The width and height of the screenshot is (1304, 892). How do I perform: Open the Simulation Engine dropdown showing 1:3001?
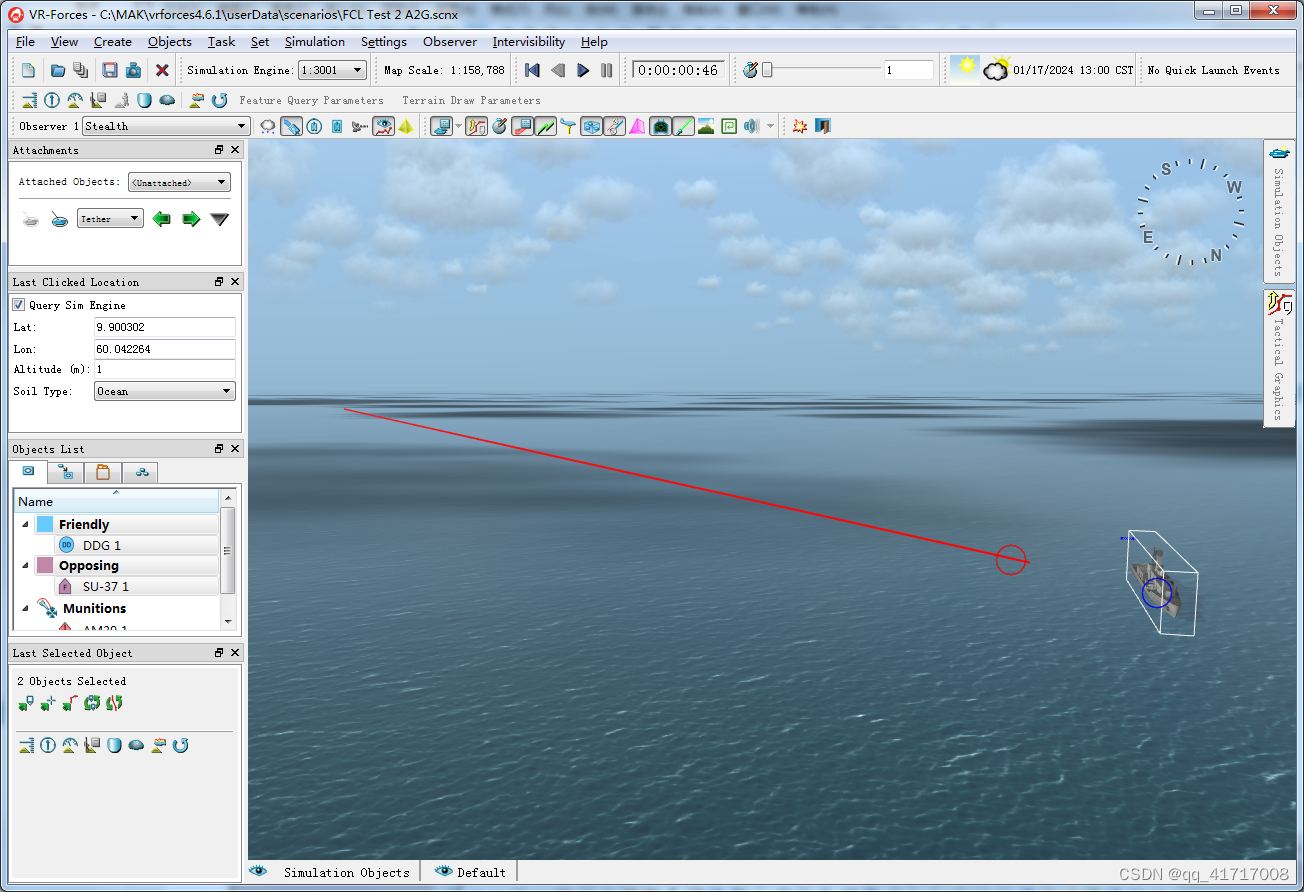tap(332, 70)
